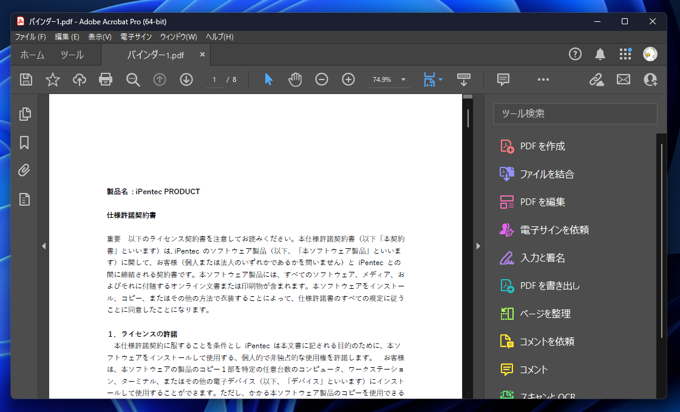Click the cloud upload icon
The image size is (680, 412).
click(x=79, y=80)
